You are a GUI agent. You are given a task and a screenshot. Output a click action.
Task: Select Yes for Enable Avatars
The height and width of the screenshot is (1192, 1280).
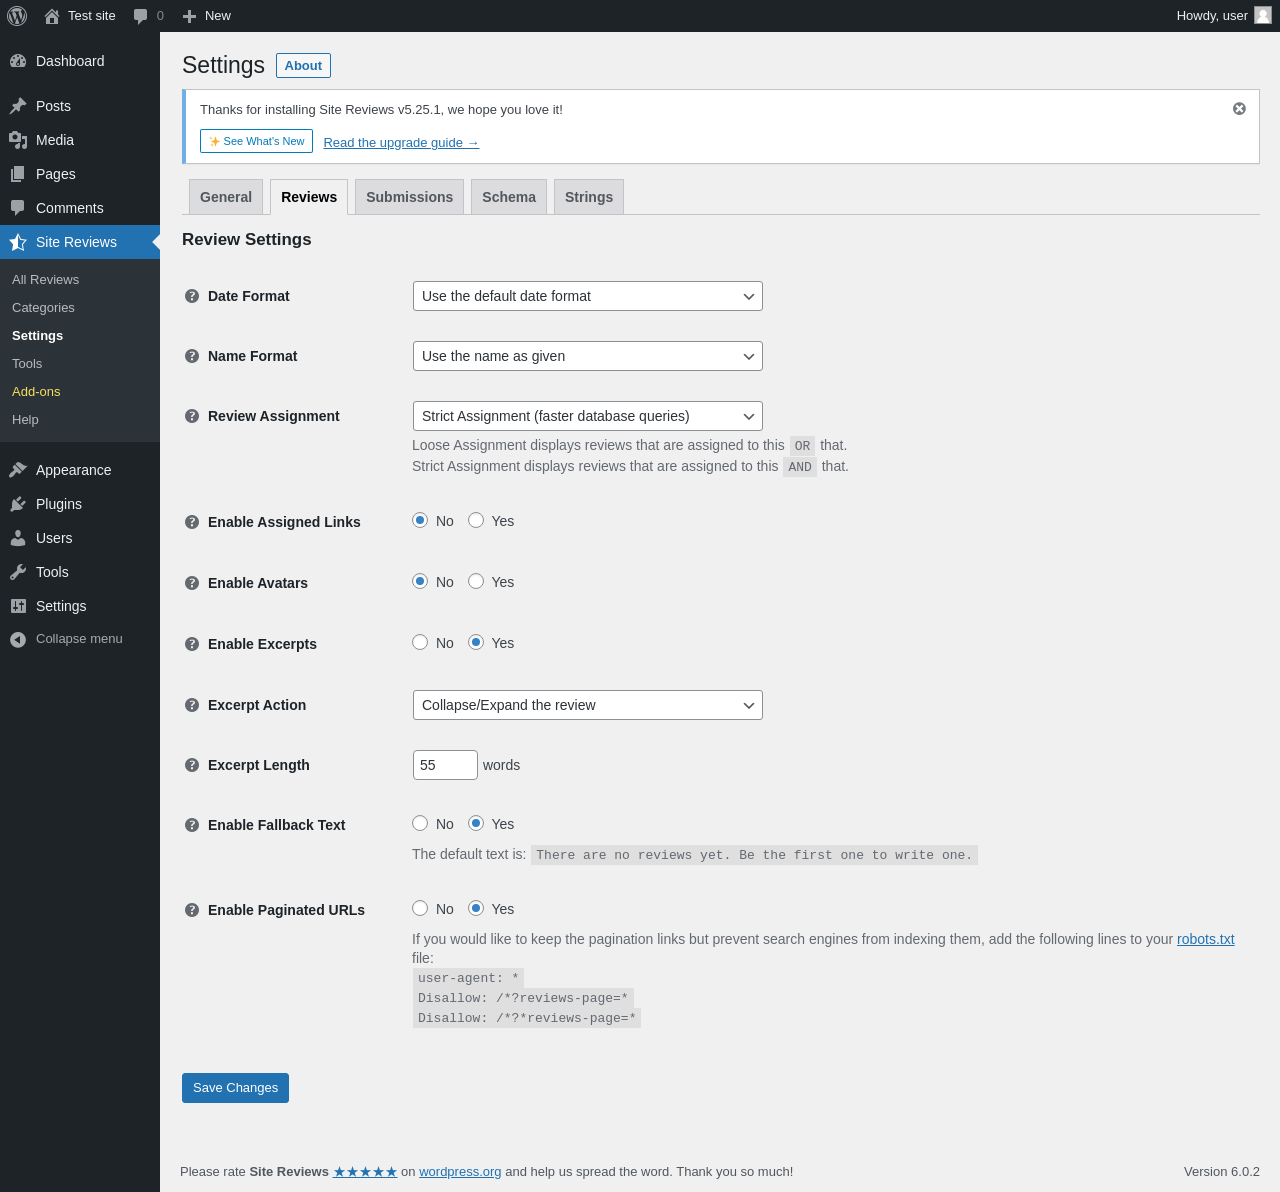(476, 581)
